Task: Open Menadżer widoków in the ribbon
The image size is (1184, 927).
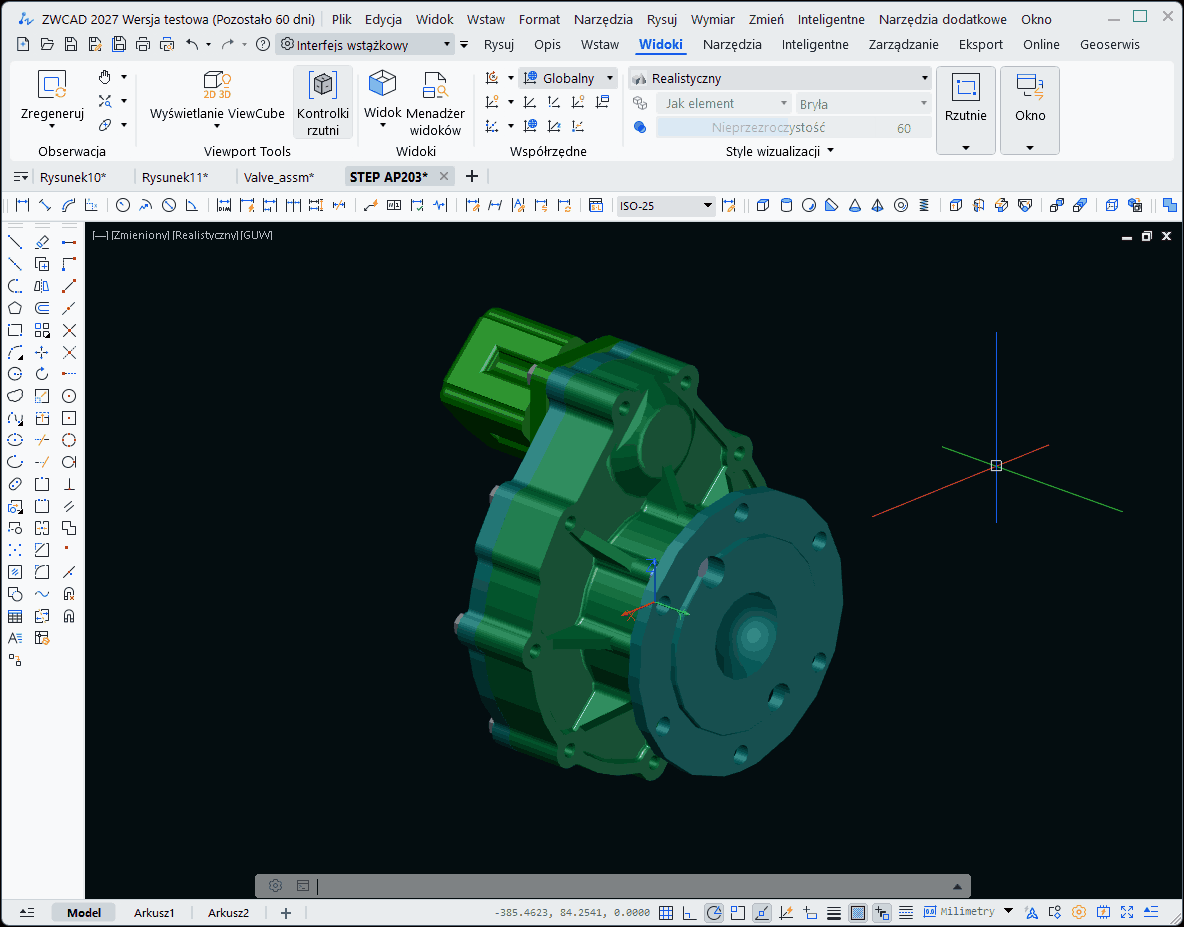Action: click(x=436, y=100)
